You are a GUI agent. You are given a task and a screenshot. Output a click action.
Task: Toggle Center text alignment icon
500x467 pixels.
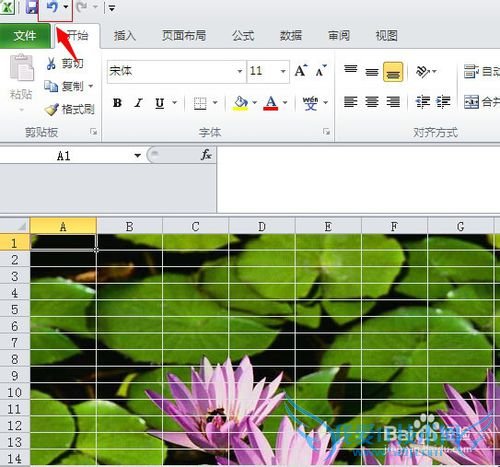tap(372, 102)
